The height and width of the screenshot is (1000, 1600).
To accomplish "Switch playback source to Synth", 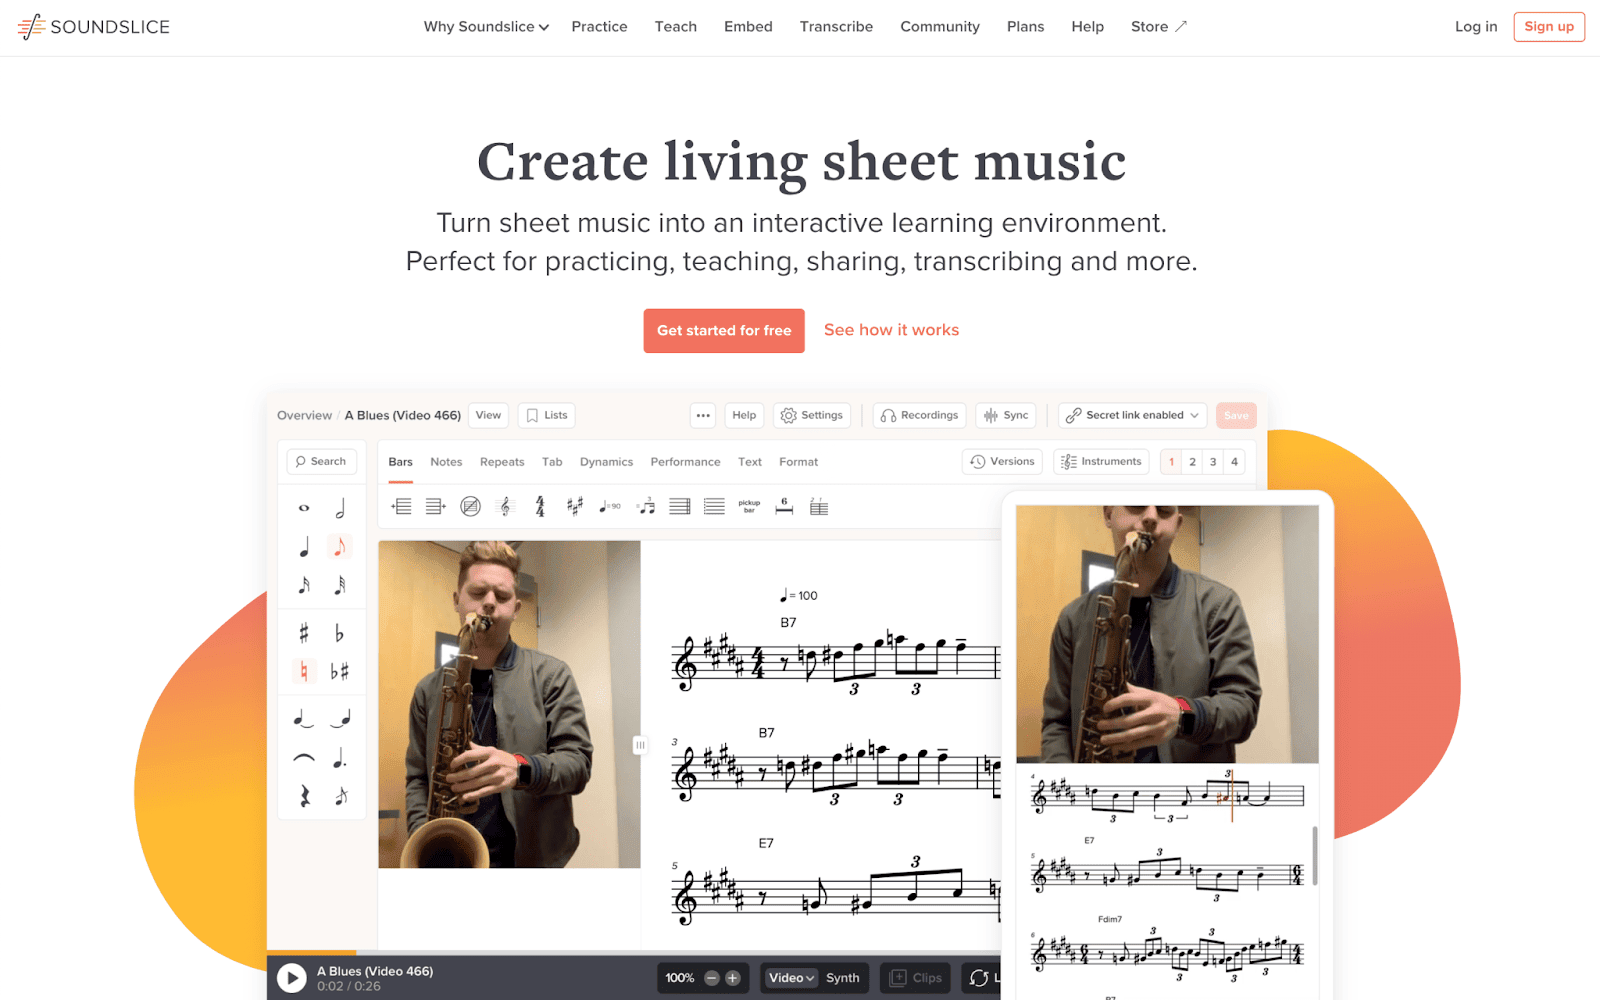I will coord(842,978).
